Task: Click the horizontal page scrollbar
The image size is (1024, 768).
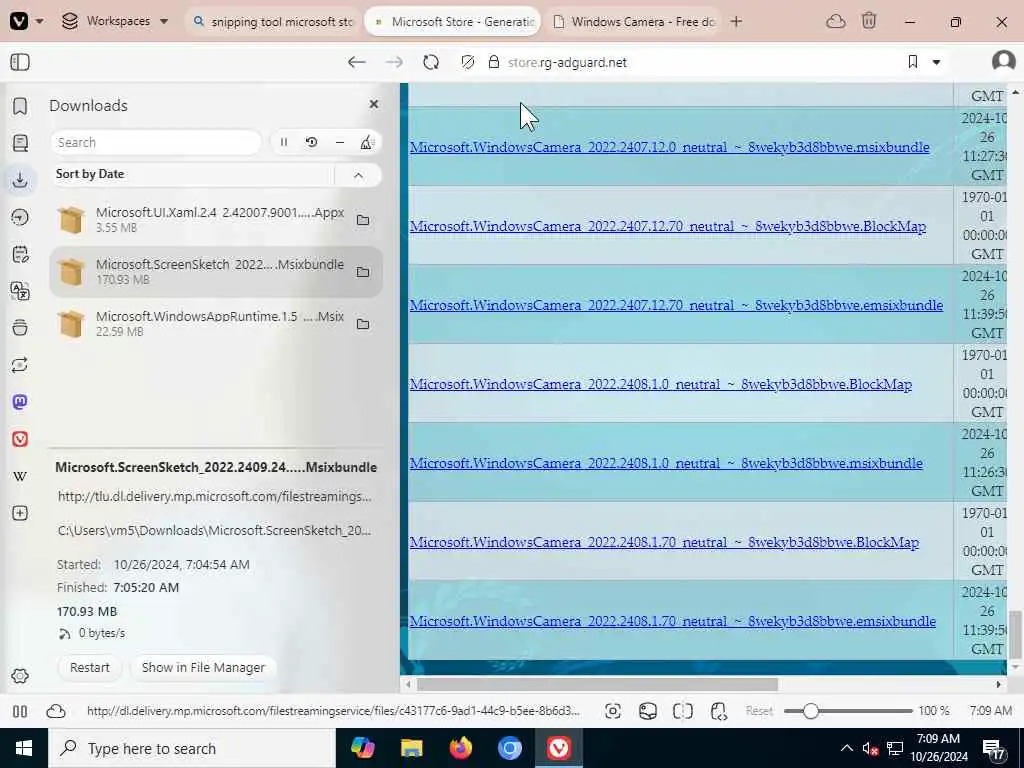Action: coord(598,684)
